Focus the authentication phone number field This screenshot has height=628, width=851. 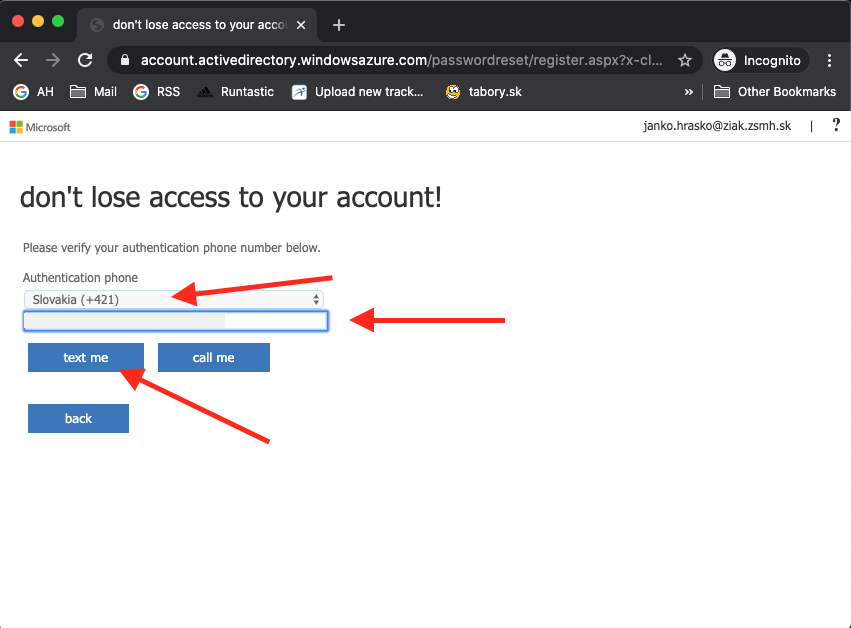point(176,321)
